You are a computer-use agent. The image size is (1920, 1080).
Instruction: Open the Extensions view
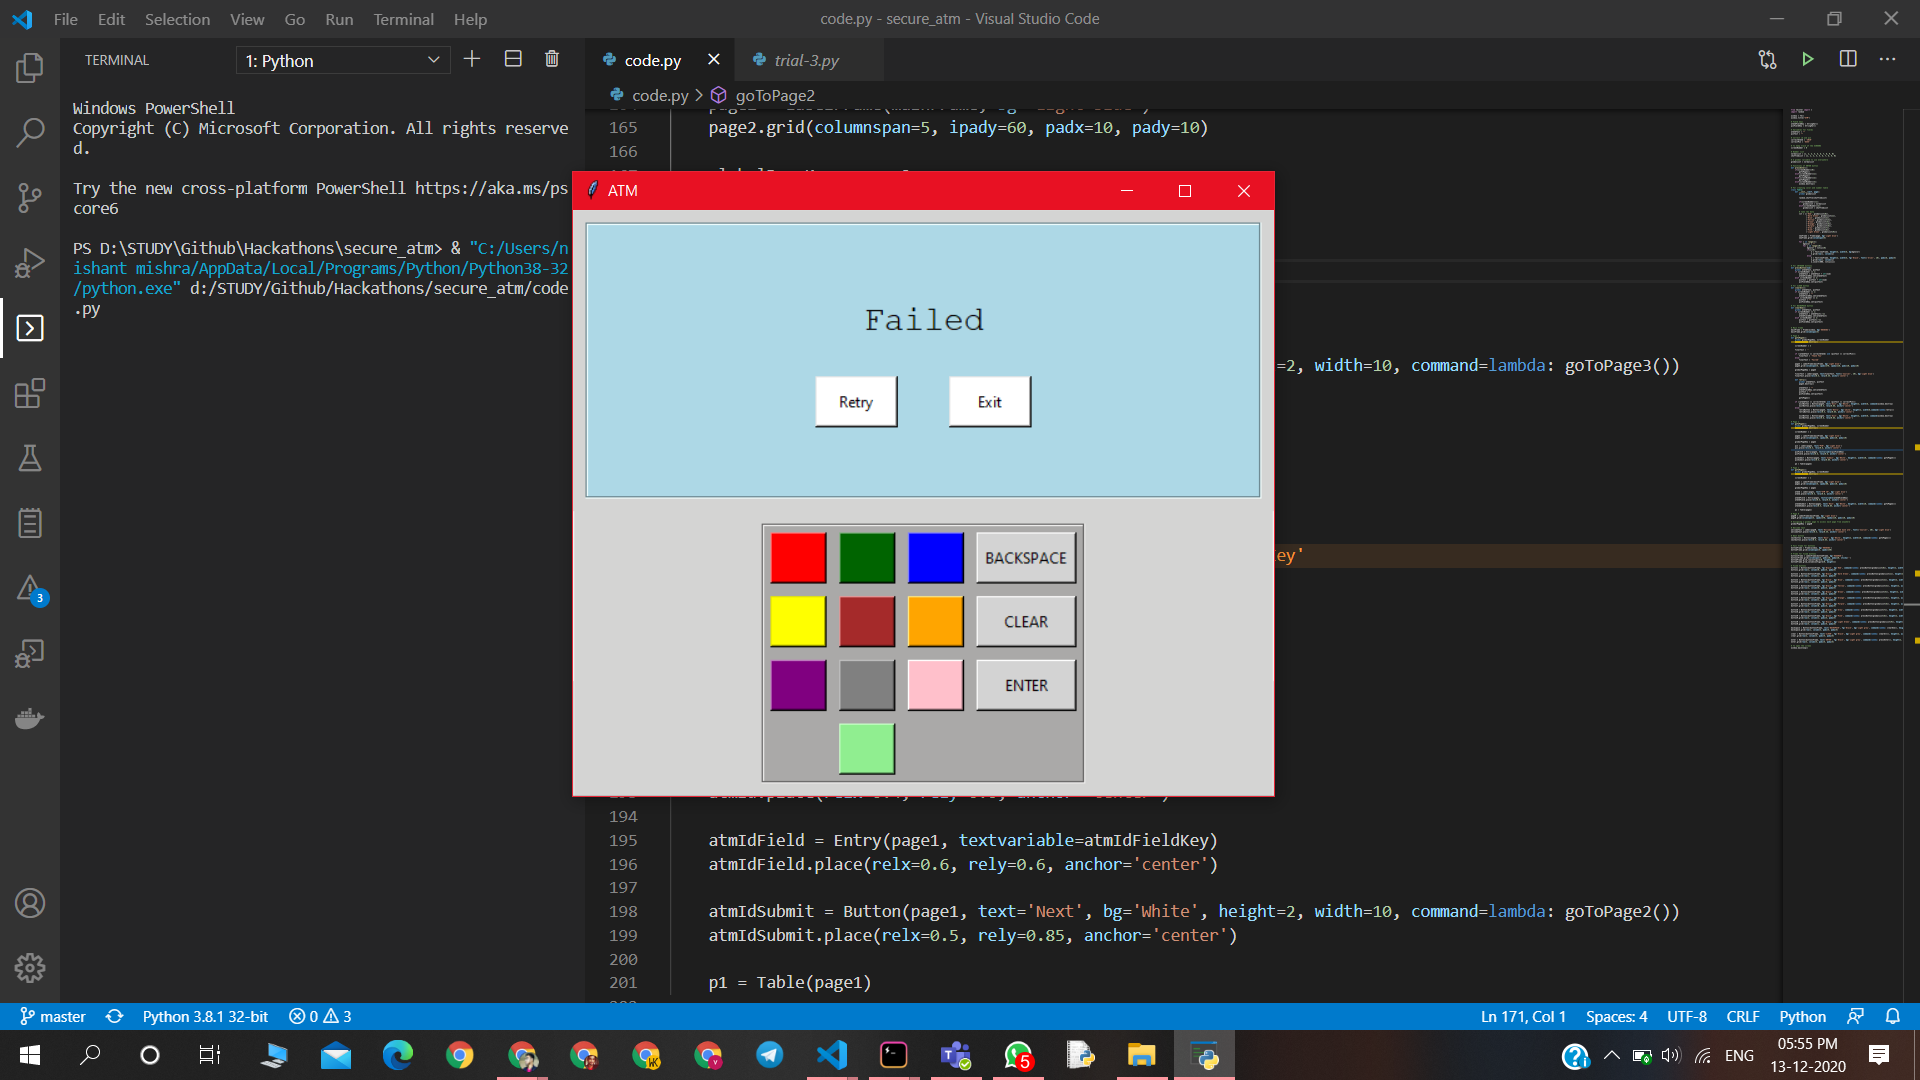click(x=30, y=393)
